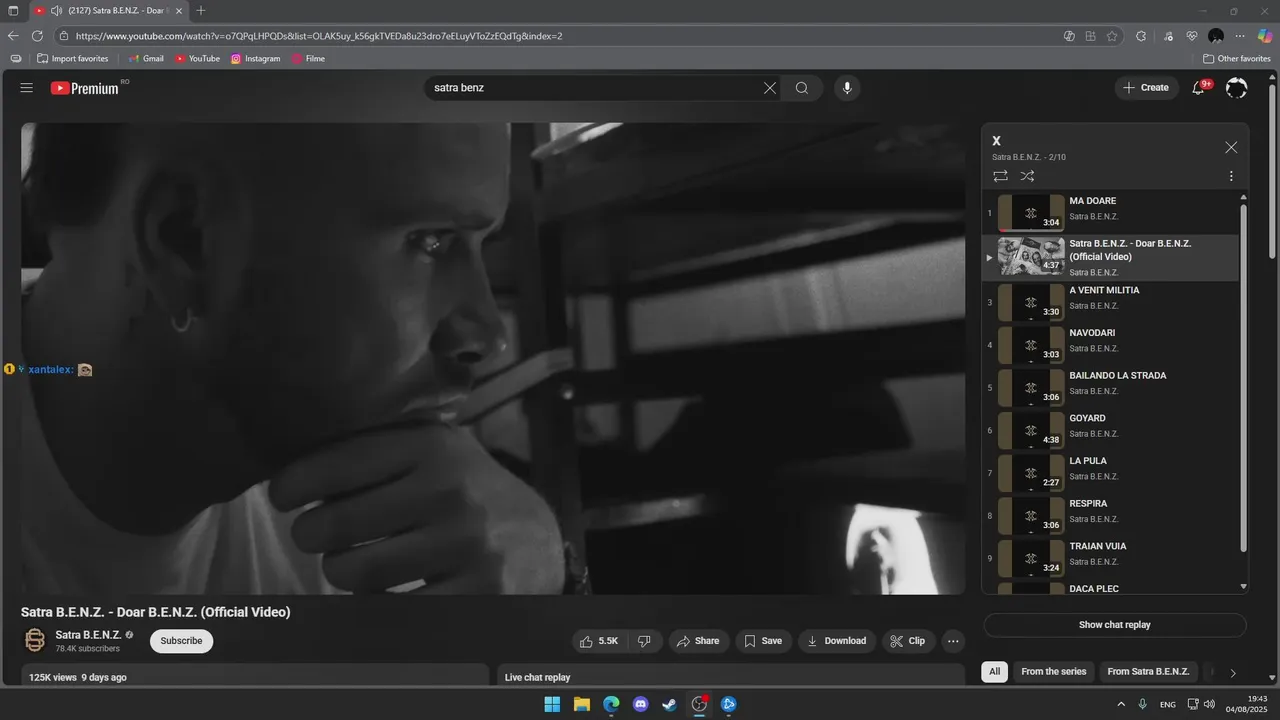
Task: Open Copilot in Edge sidebar
Action: [1265, 36]
